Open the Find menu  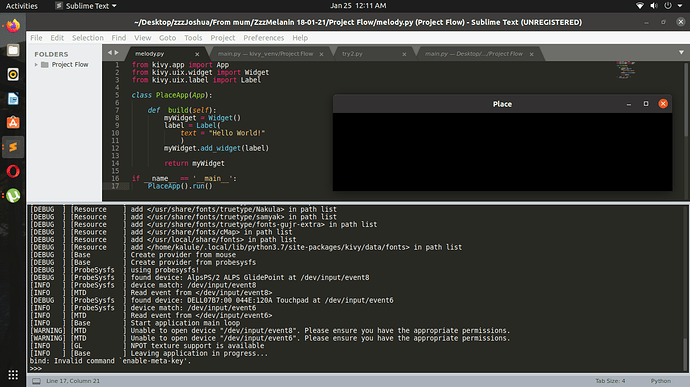pos(118,38)
